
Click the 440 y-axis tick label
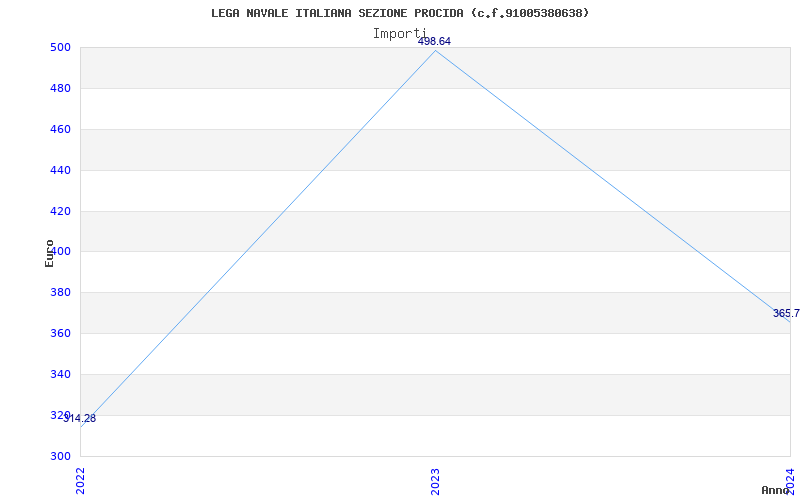(x=60, y=170)
